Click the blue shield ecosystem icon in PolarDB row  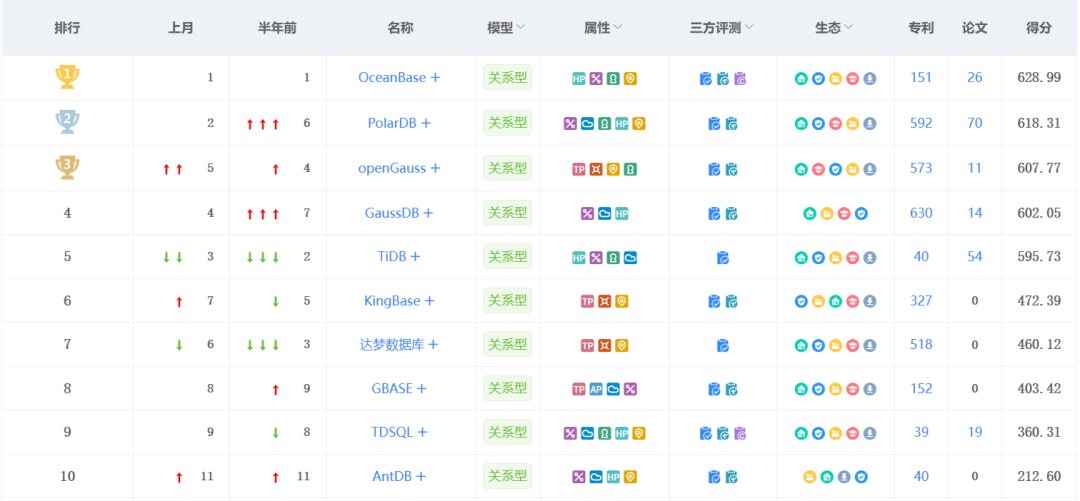pos(818,123)
